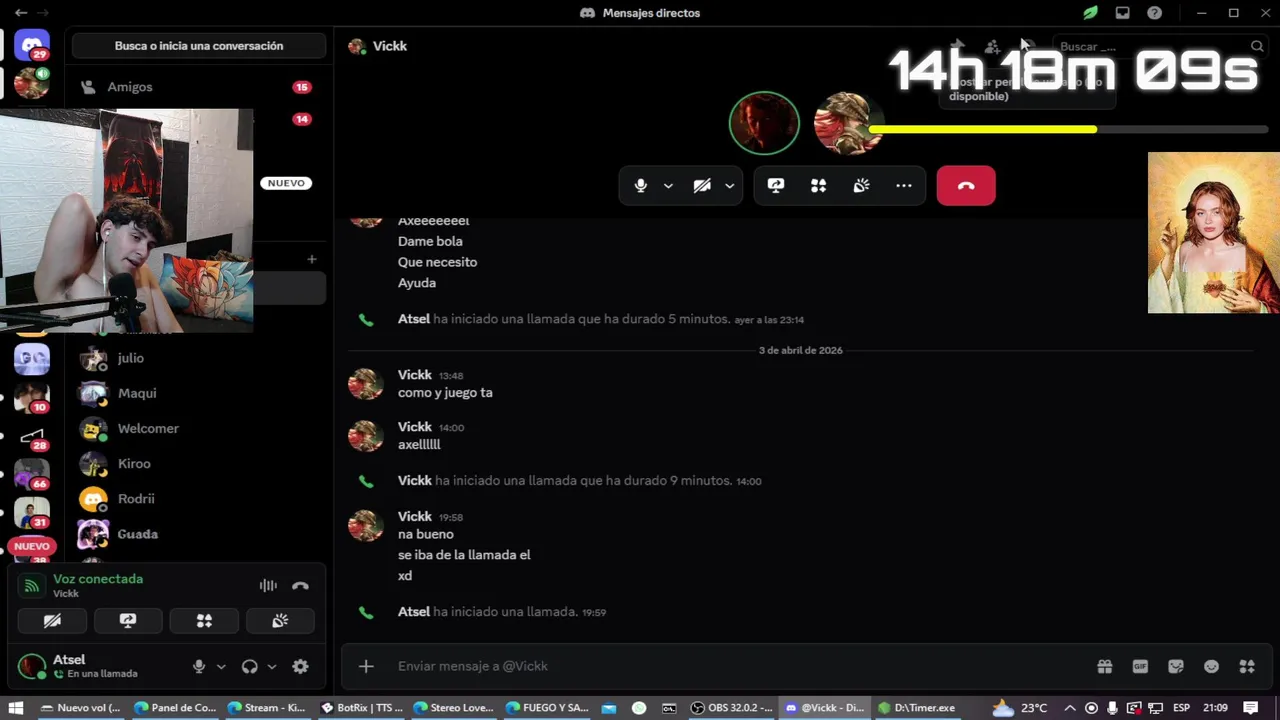This screenshot has width=1280, height=720.
Task: Open server with 66 badge
Action: tap(32, 473)
